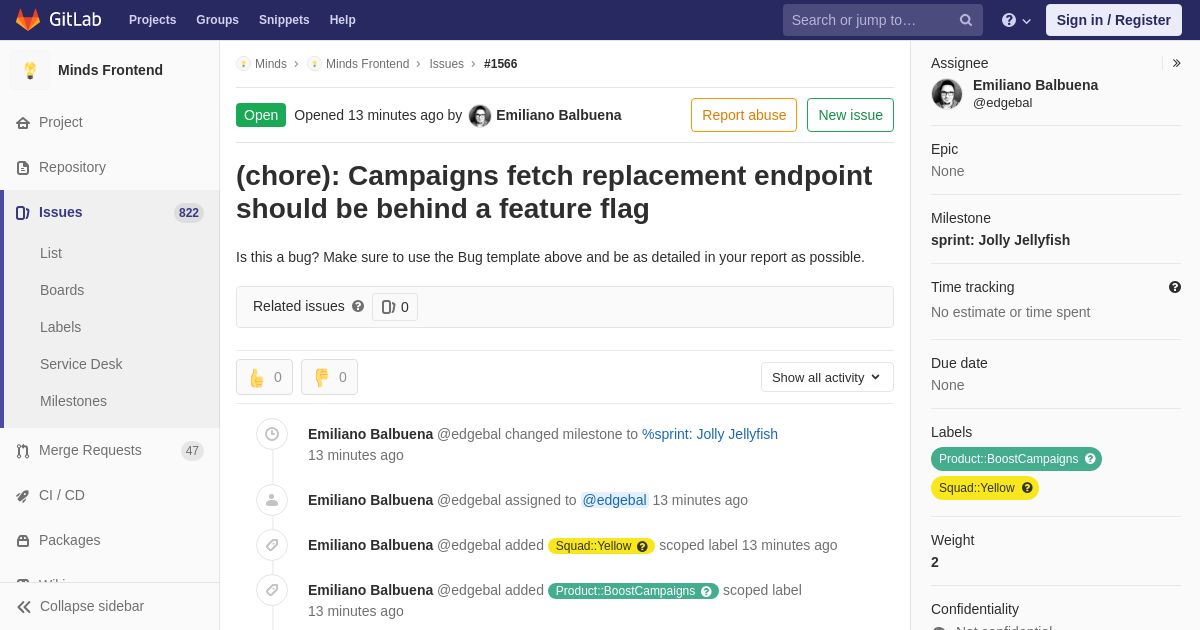Click the Project home icon
Screen dimensions: 1200x630
pyautogui.click(x=23, y=123)
